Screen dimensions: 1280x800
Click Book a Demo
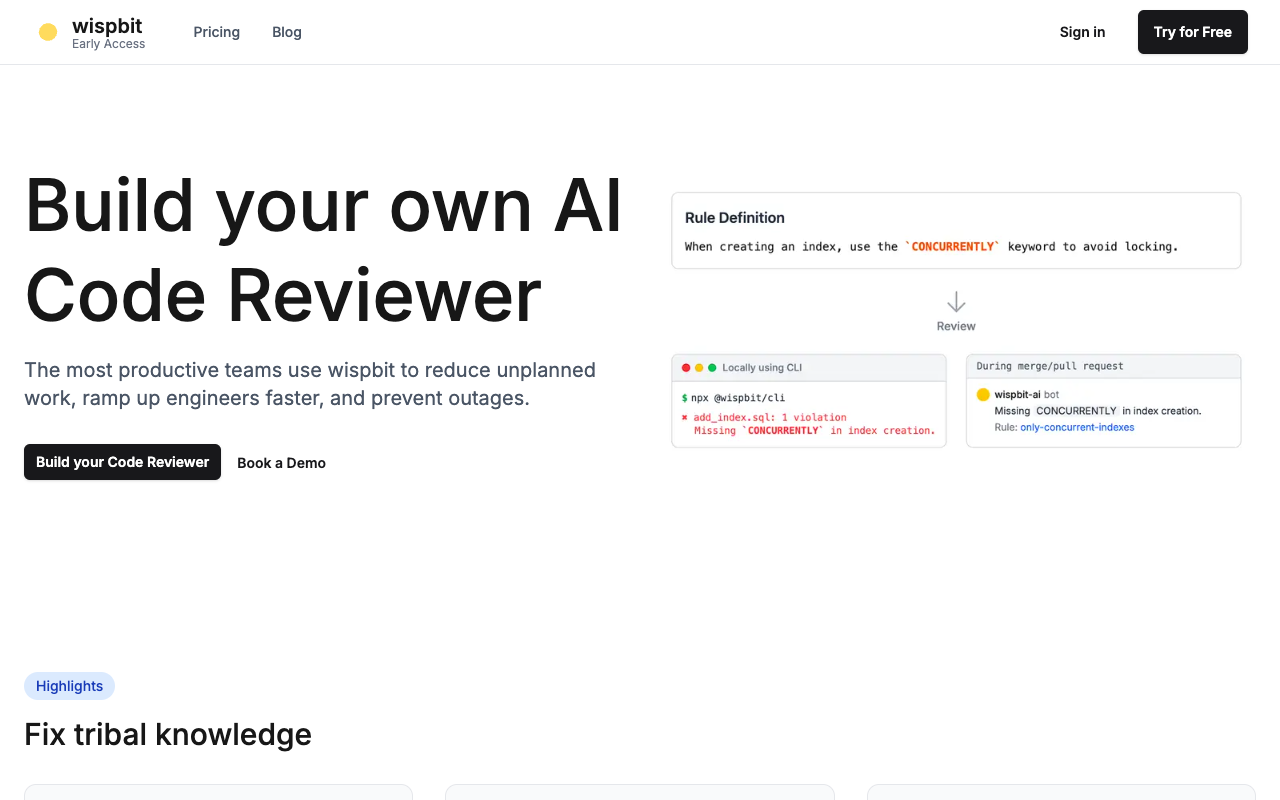pyautogui.click(x=281, y=463)
